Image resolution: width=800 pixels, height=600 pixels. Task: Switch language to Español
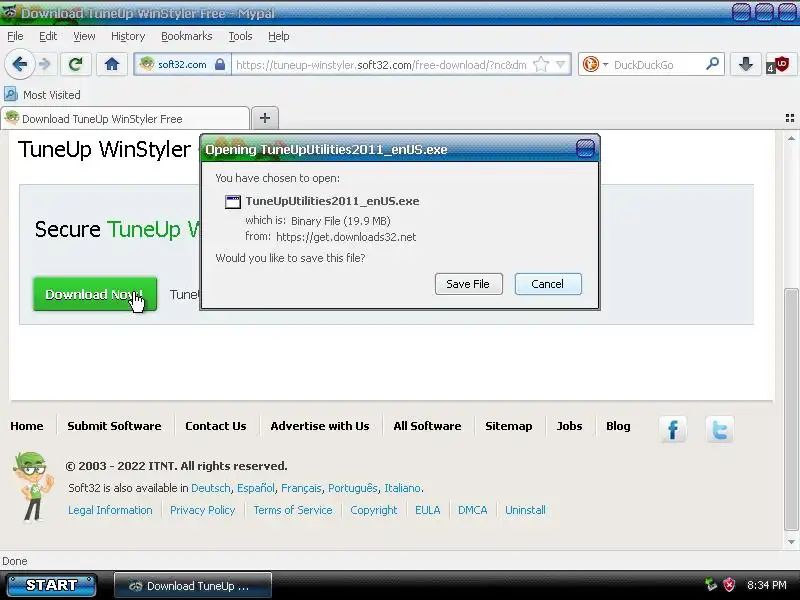(x=256, y=488)
